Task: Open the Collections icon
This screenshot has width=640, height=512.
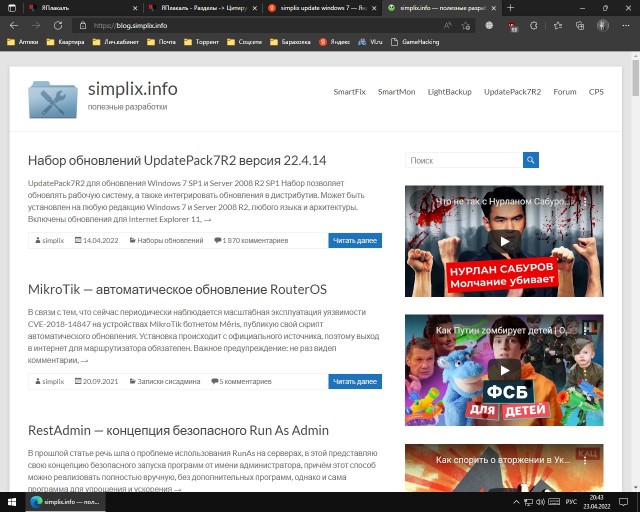Action: [x=580, y=26]
